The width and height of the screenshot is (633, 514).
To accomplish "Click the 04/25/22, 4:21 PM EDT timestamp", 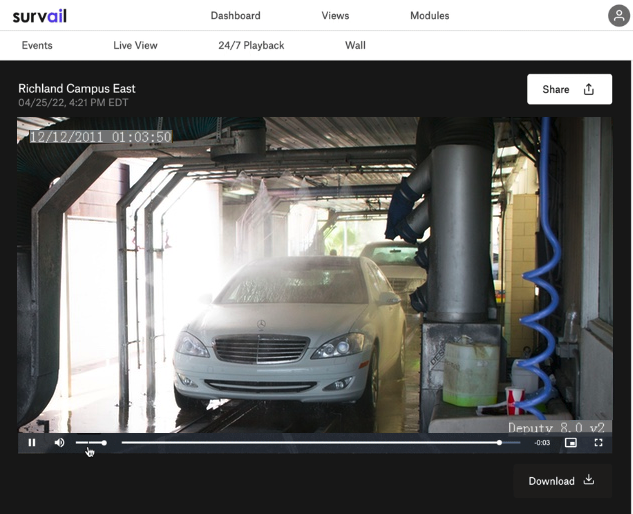I will coord(73,103).
